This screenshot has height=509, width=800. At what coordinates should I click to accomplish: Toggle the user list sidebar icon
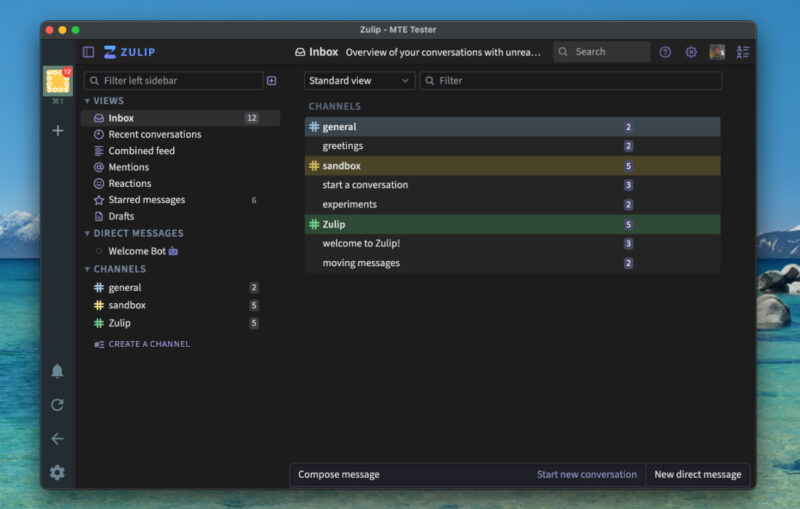tap(743, 52)
